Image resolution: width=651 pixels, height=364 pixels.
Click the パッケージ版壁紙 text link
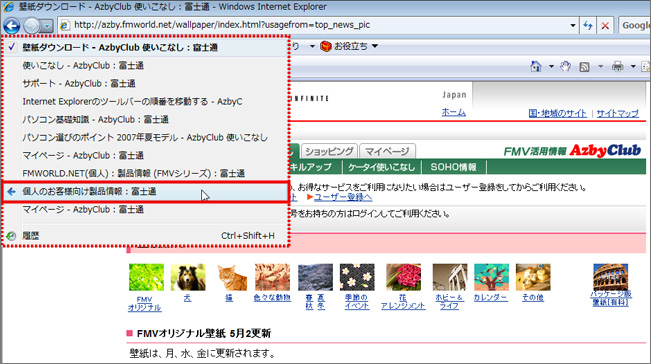tap(611, 298)
